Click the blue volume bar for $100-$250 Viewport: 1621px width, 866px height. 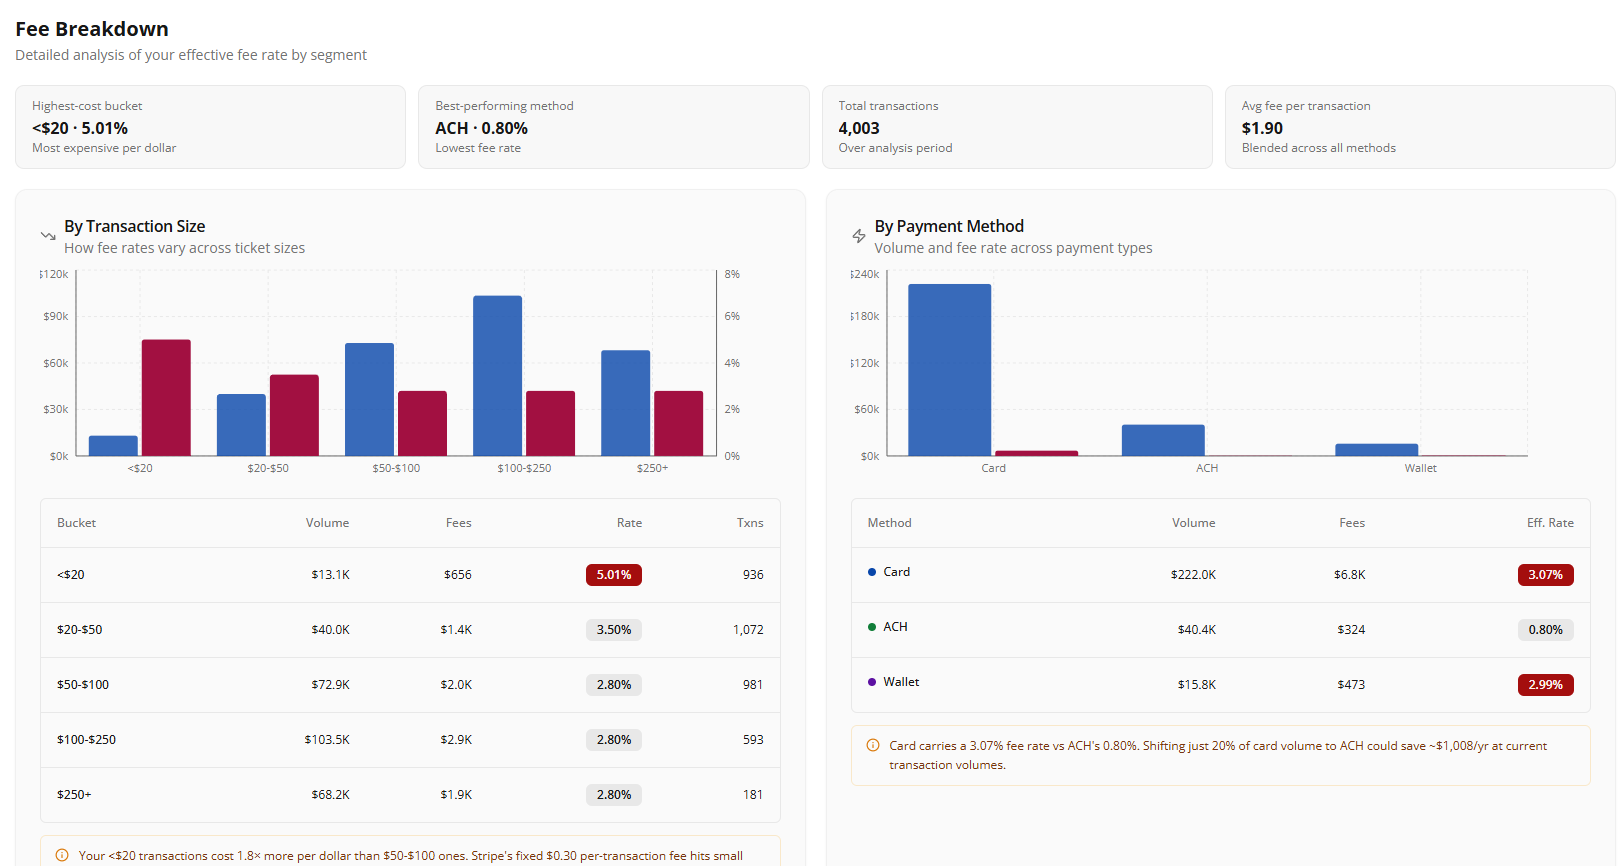click(497, 376)
